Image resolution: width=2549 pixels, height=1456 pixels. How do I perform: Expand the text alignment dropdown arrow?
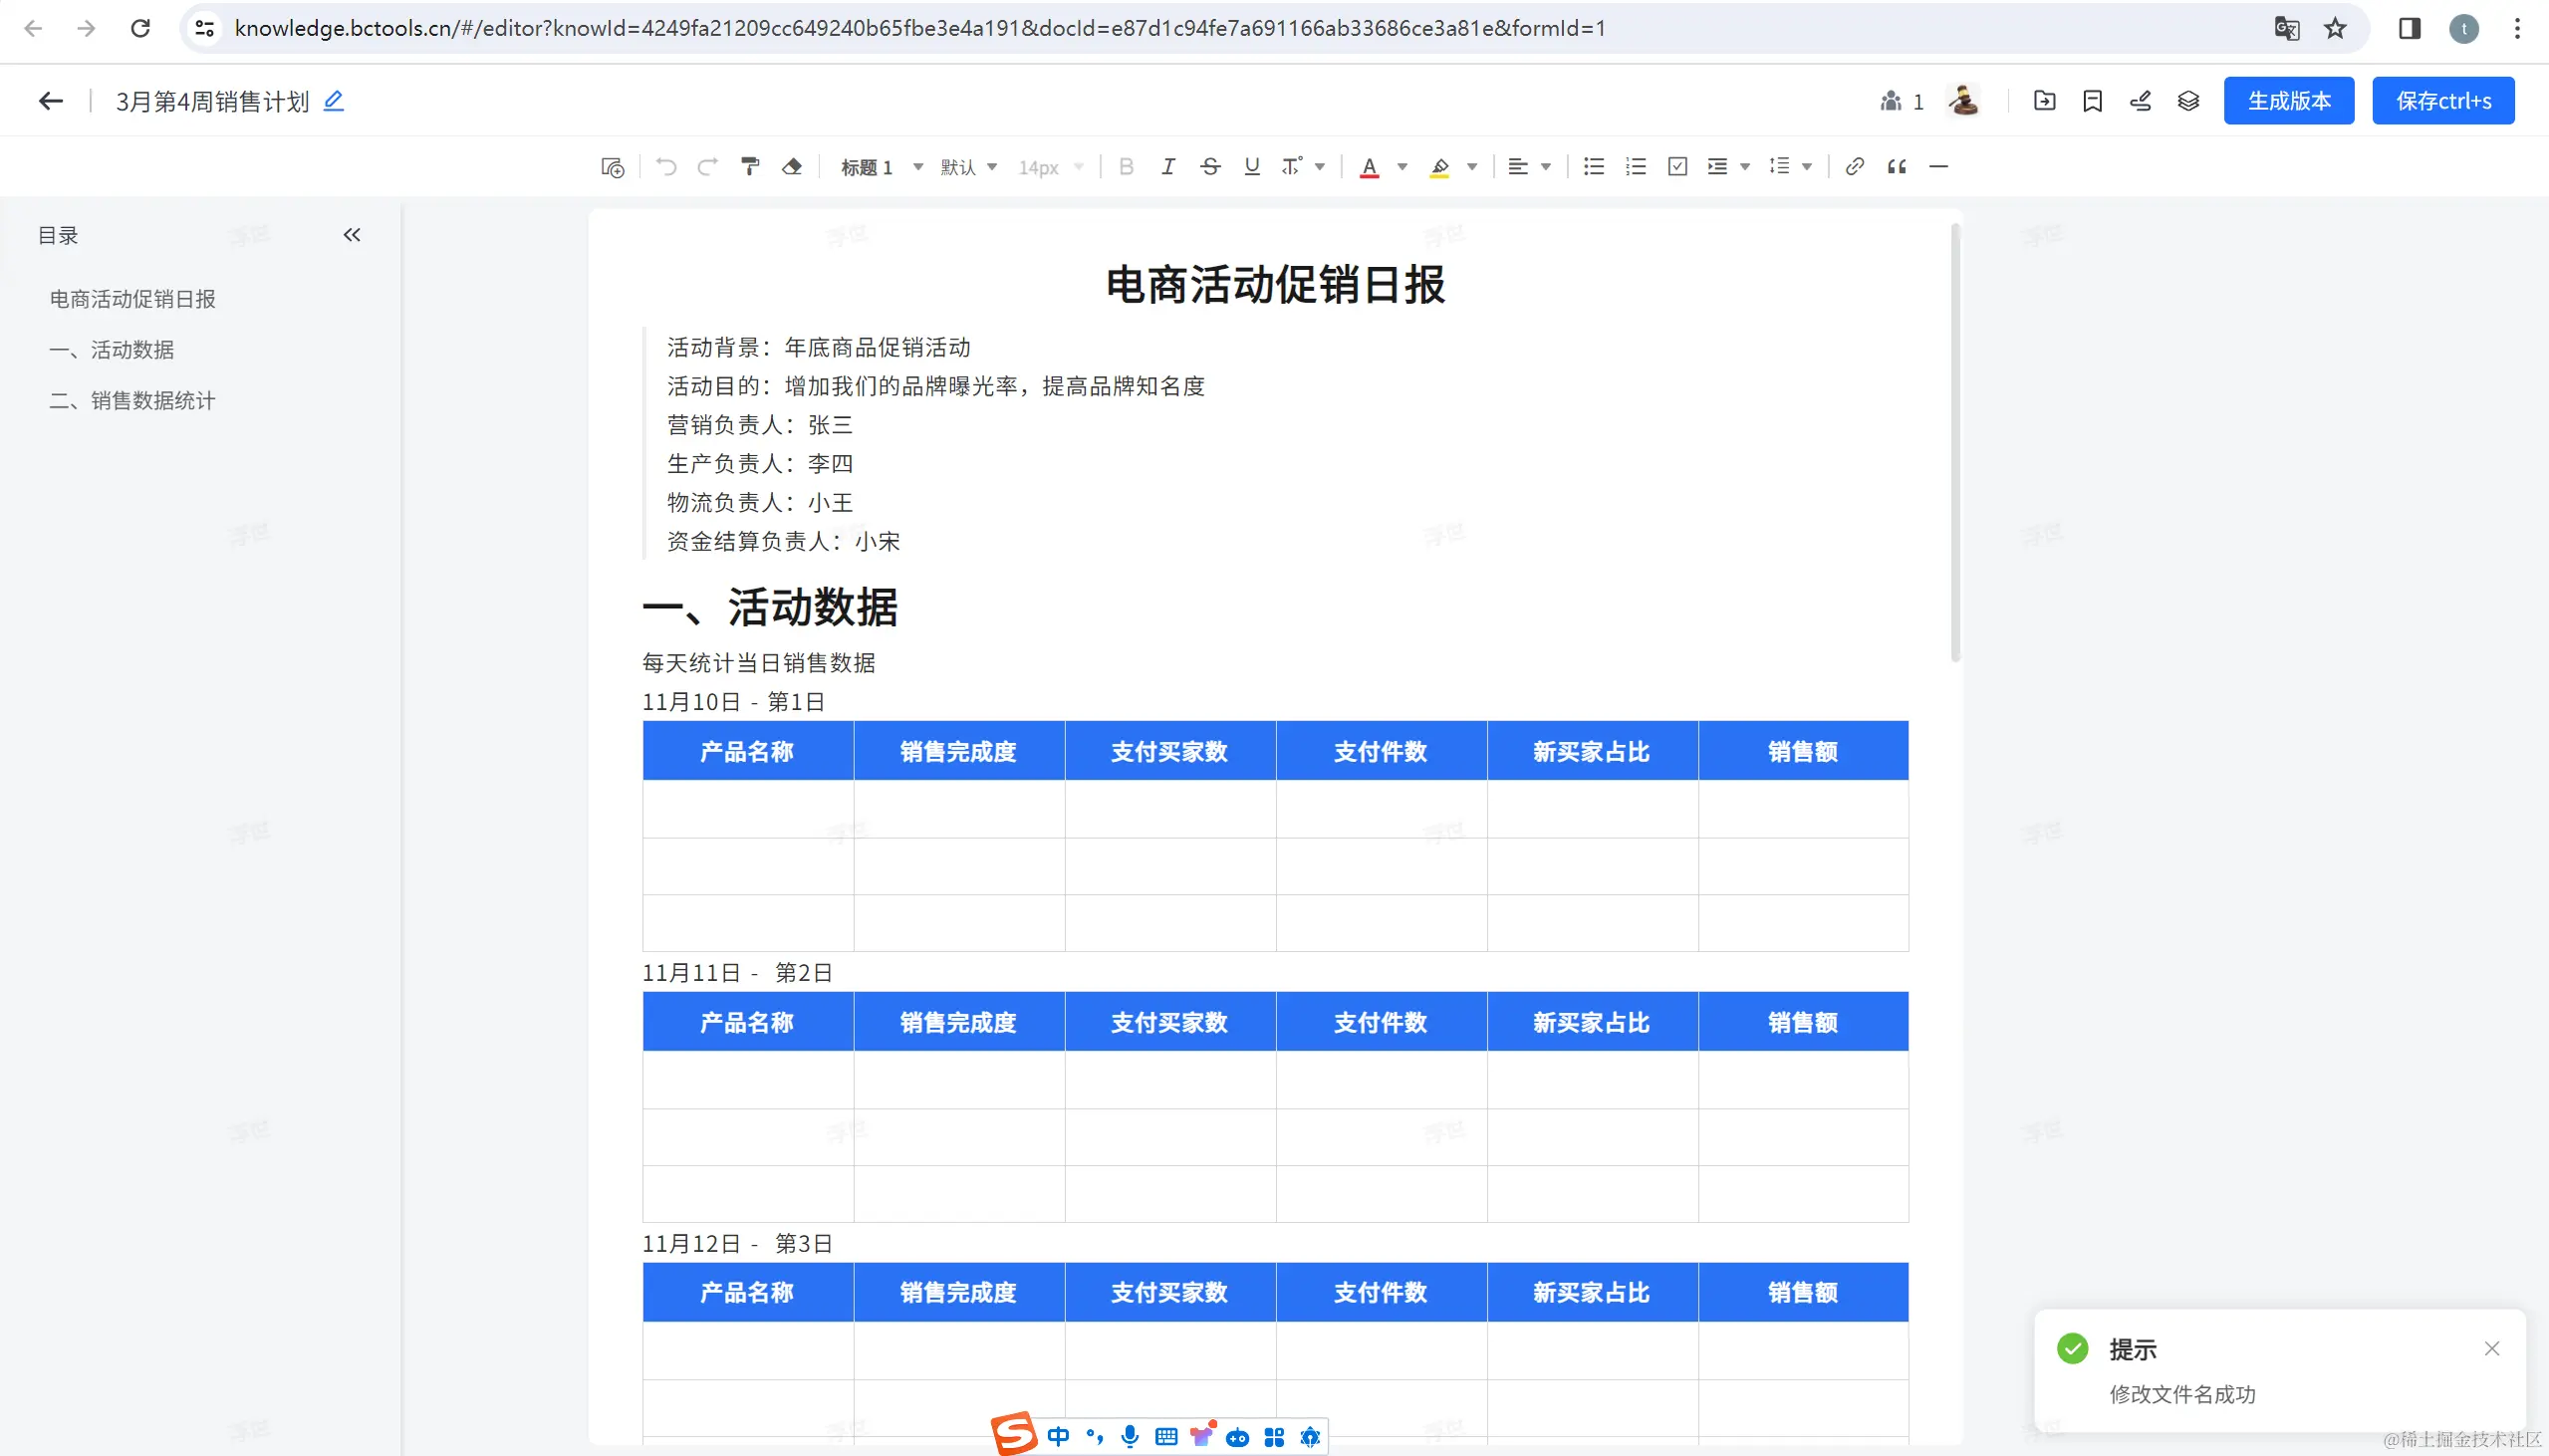click(1546, 167)
